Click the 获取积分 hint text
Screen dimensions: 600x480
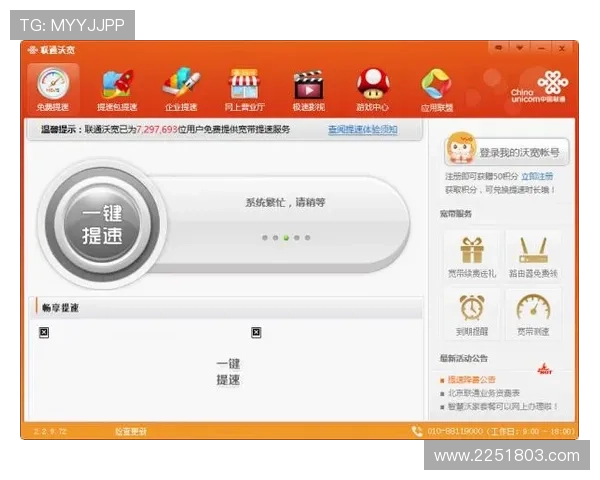coord(500,189)
